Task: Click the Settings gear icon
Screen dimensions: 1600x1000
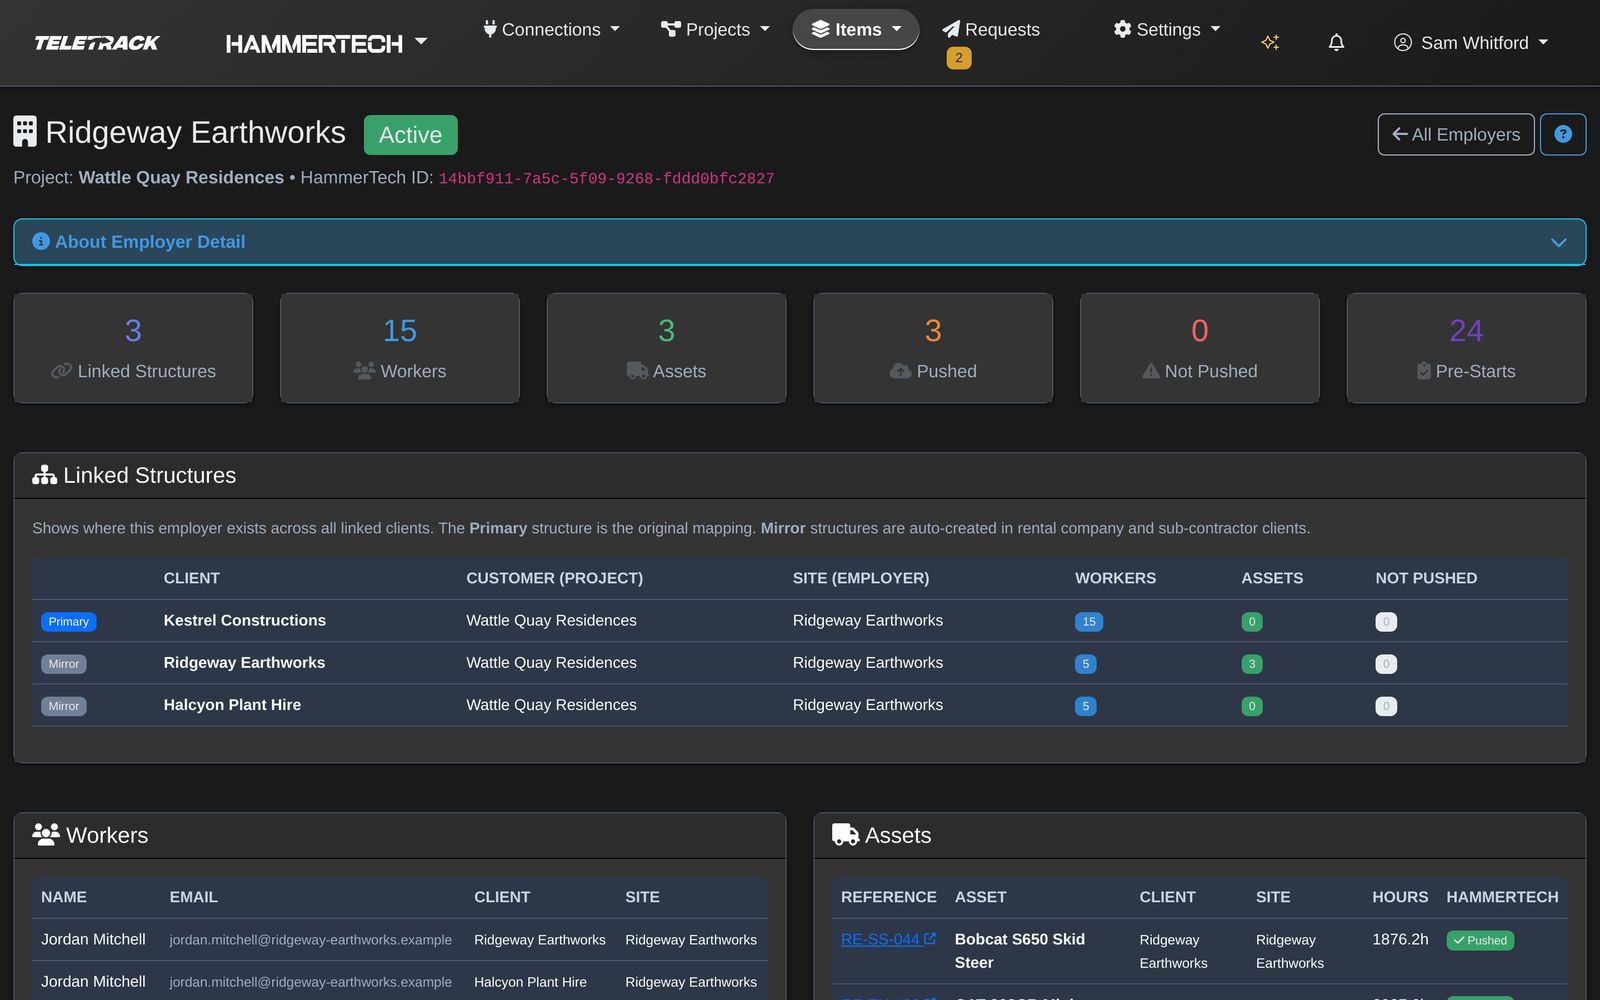Action: pyautogui.click(x=1123, y=29)
